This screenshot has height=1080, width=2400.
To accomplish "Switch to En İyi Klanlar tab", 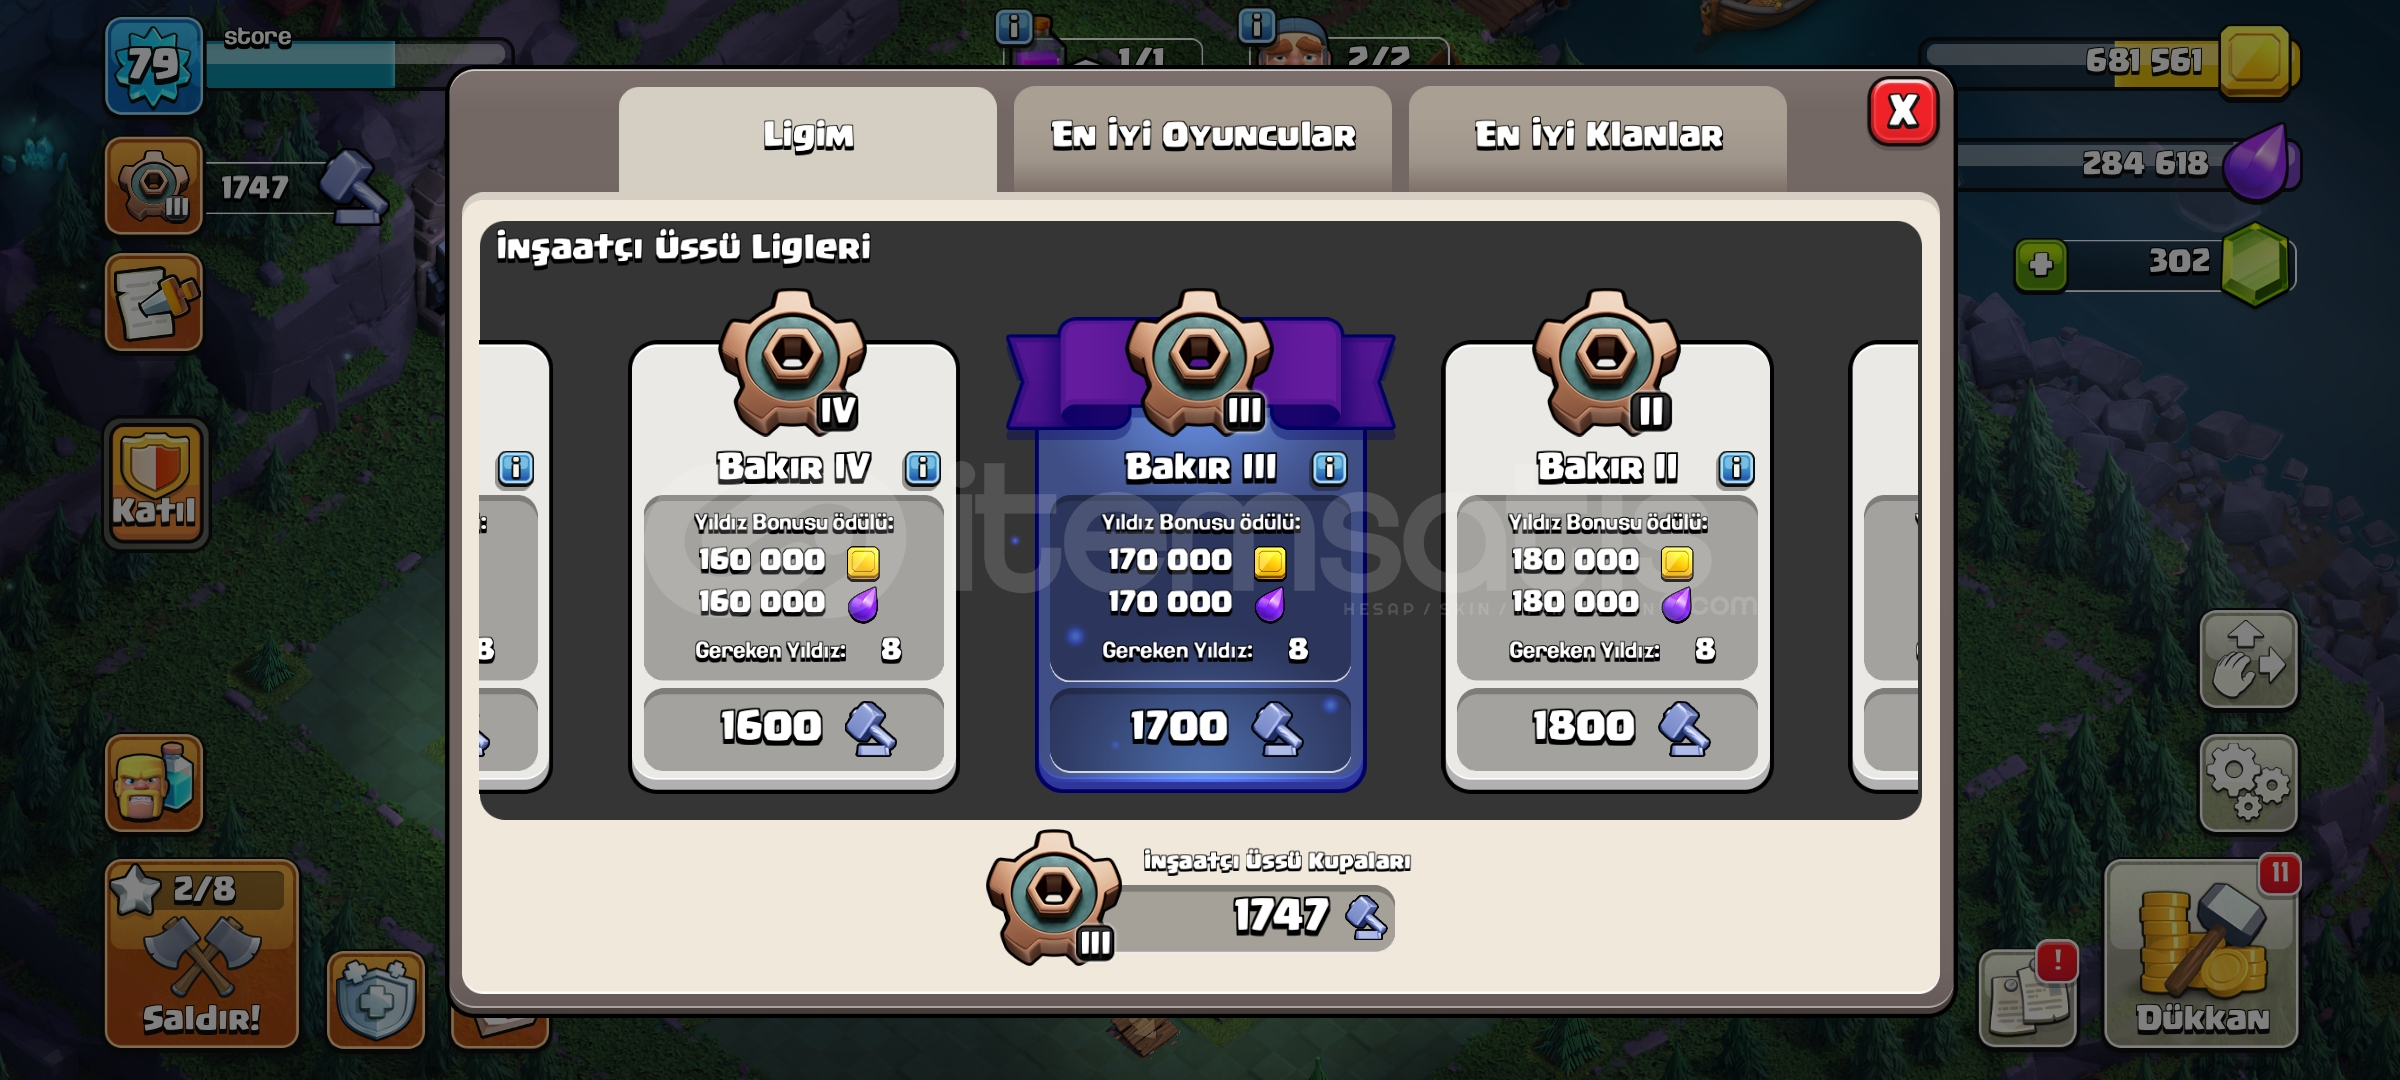I will point(1598,137).
